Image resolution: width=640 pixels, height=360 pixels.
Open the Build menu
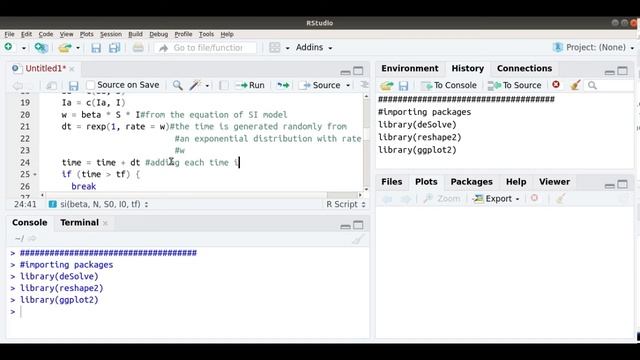[136, 34]
